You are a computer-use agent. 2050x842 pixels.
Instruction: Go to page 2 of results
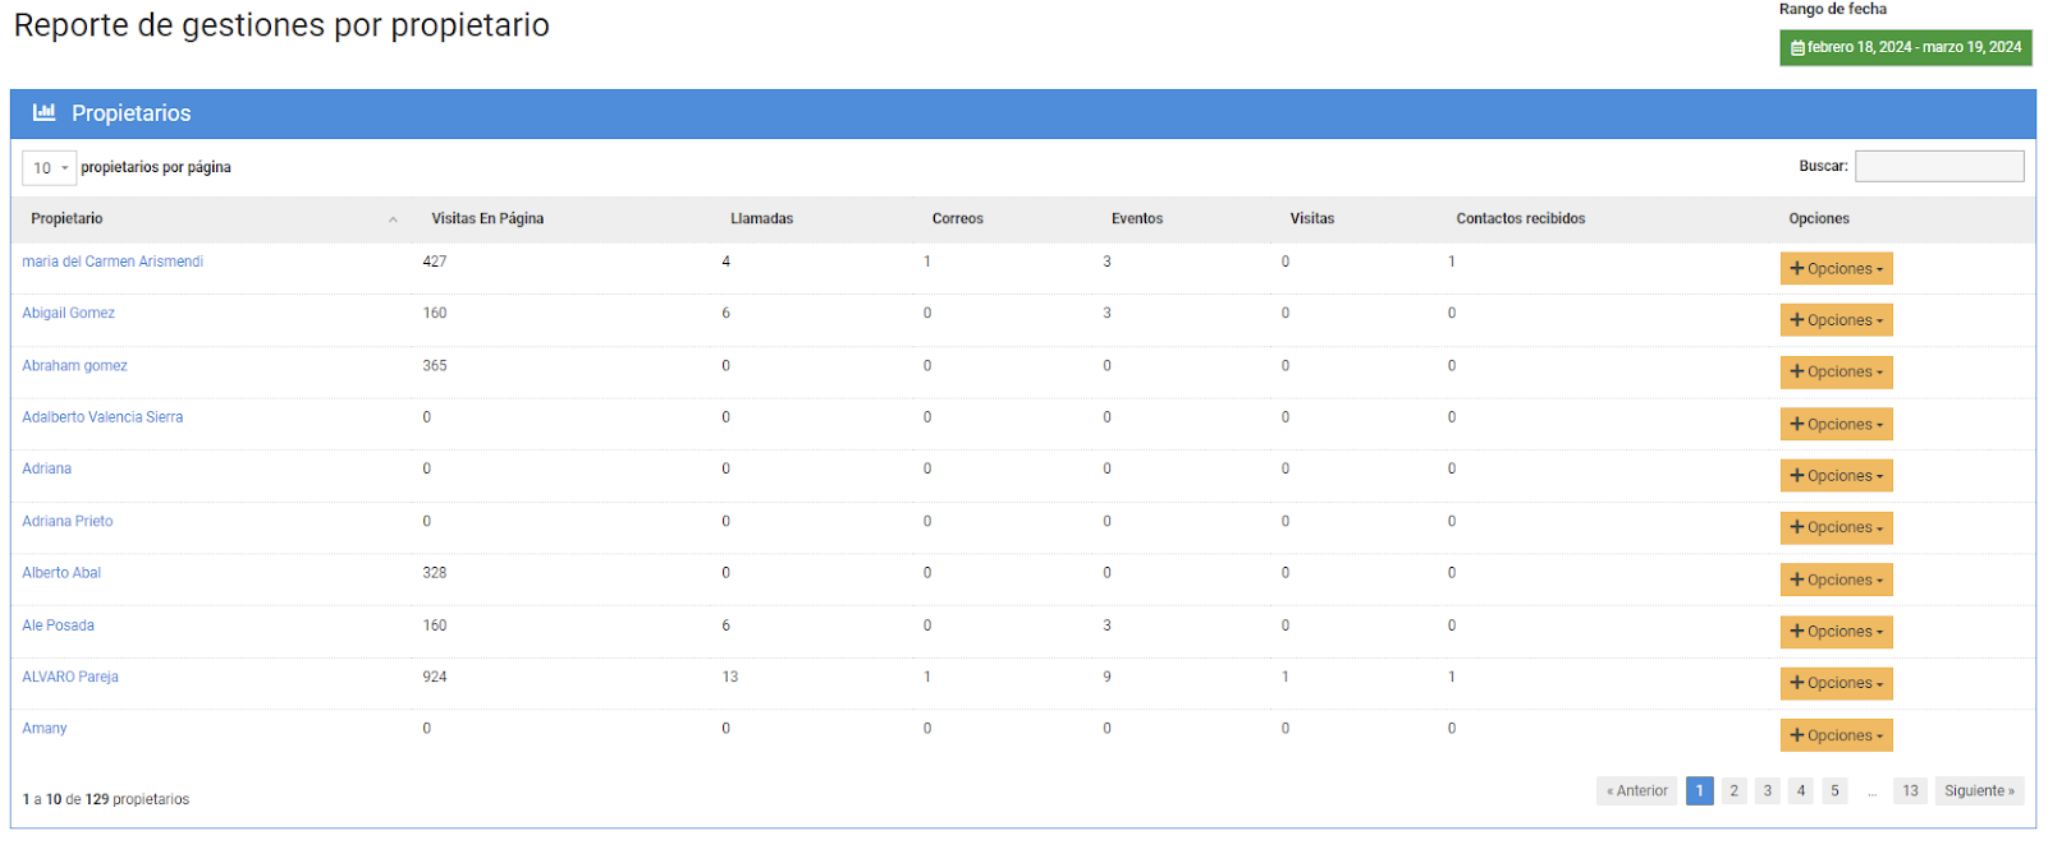(x=1733, y=791)
